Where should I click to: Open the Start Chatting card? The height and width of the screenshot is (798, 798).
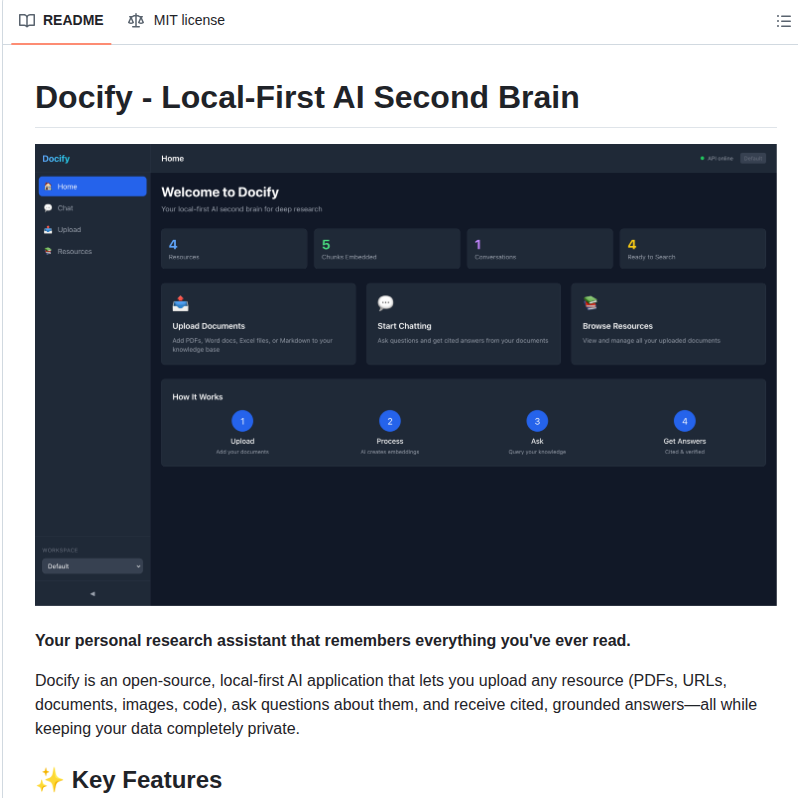click(x=464, y=324)
